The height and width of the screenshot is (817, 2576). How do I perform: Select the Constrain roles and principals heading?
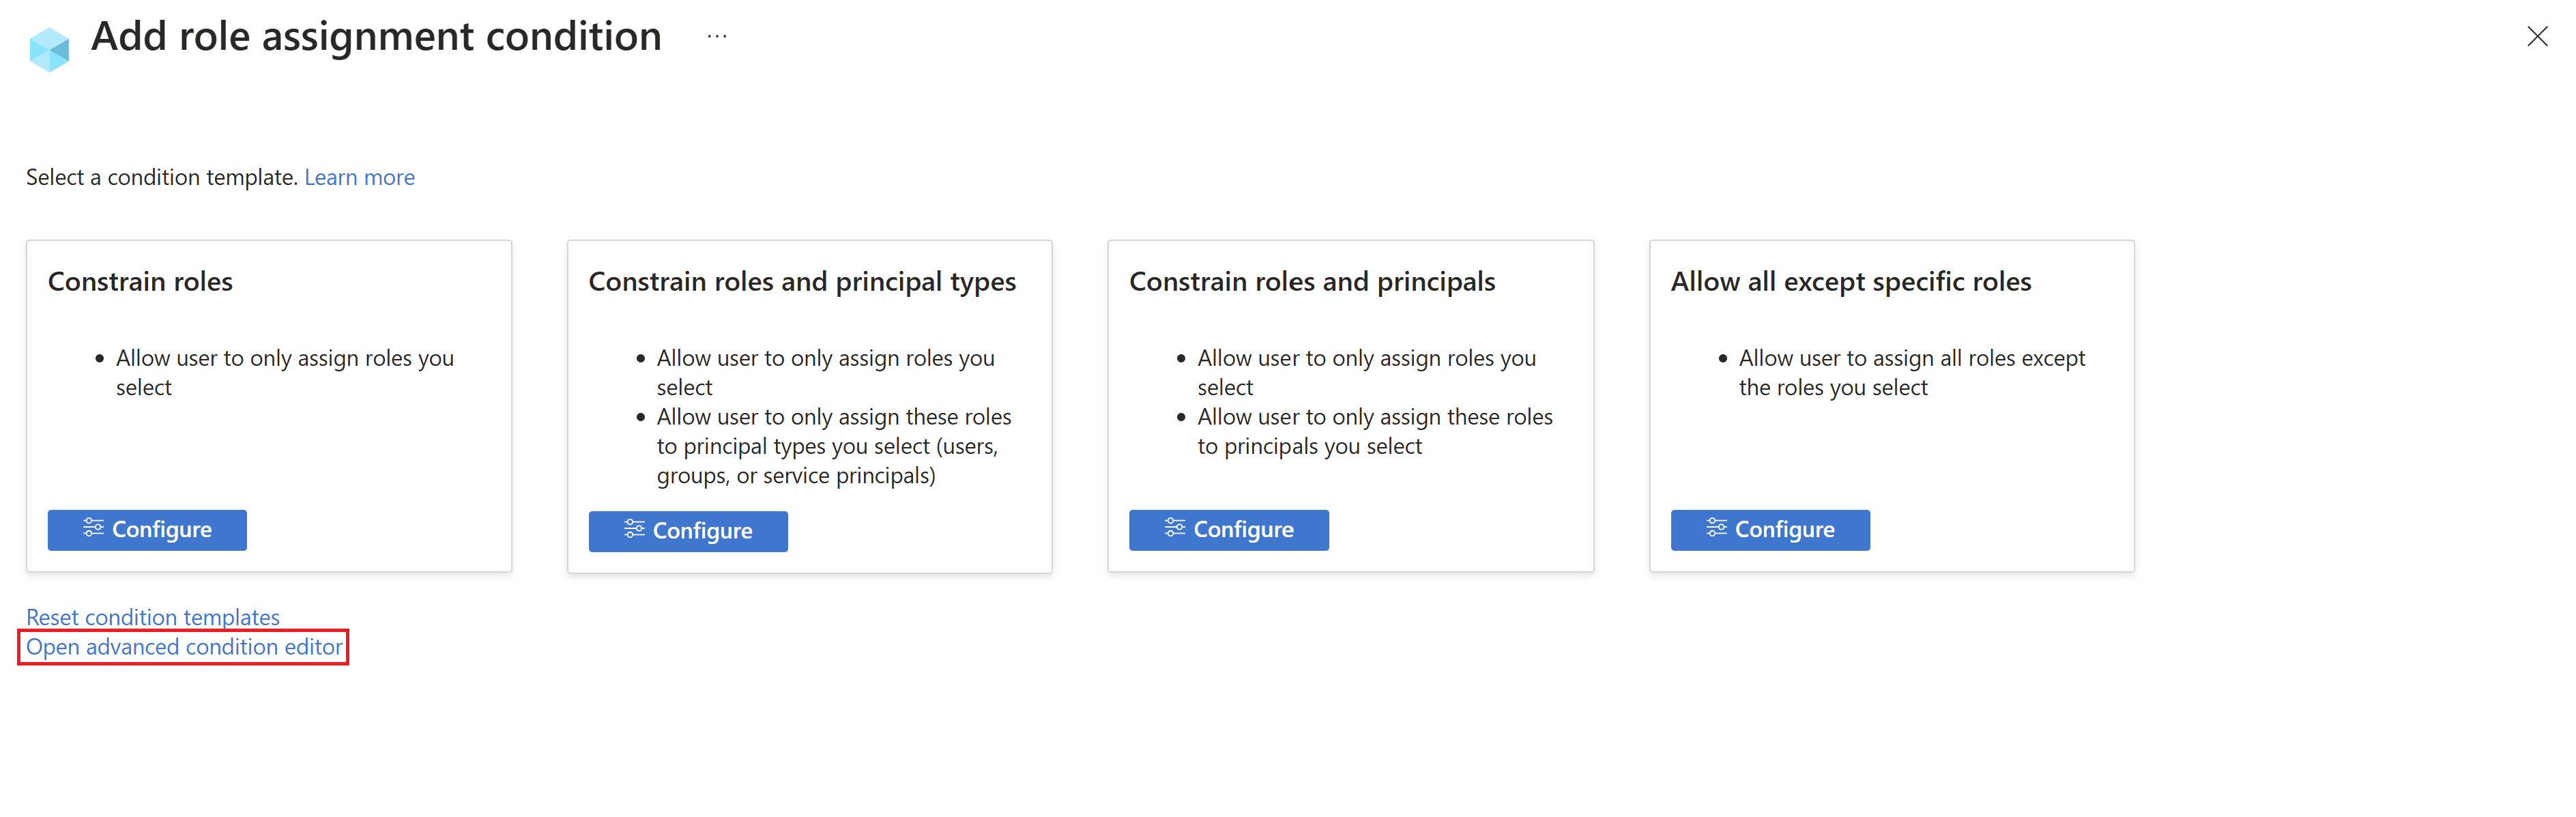point(1312,282)
